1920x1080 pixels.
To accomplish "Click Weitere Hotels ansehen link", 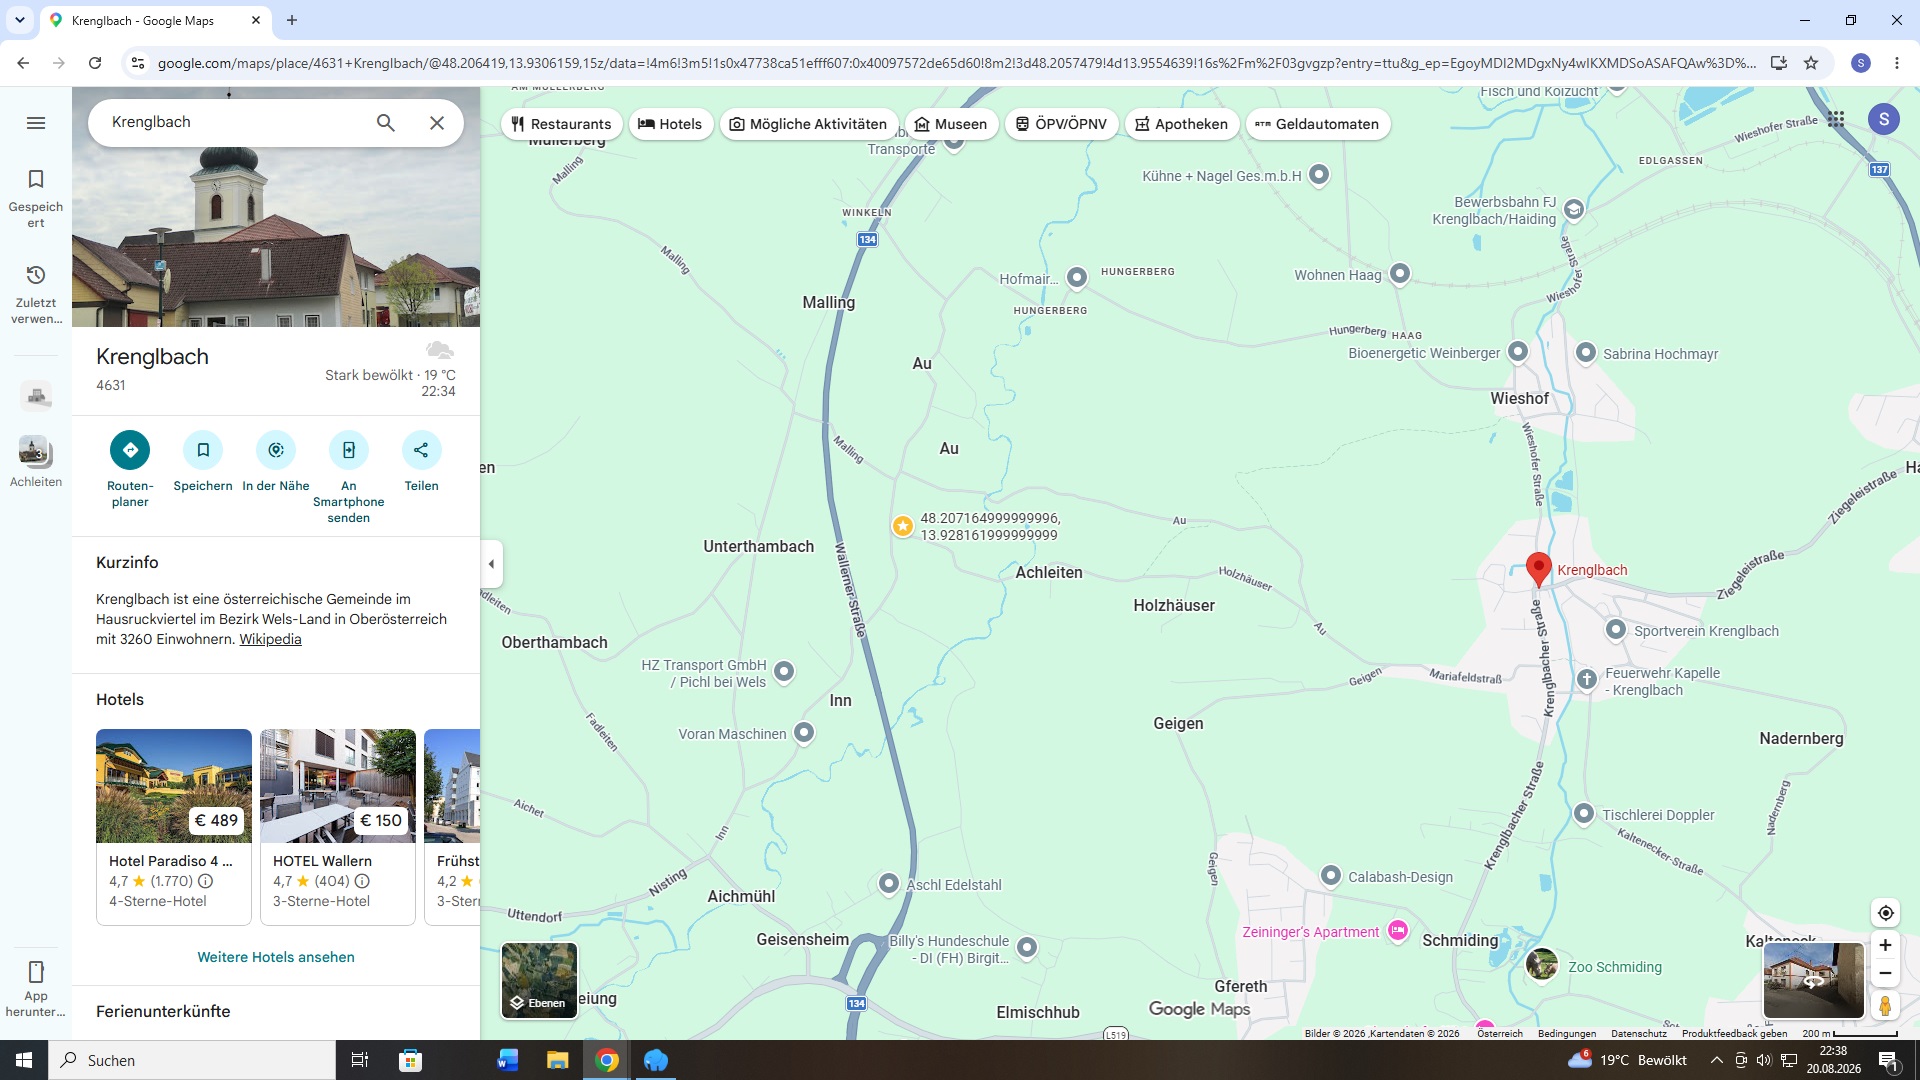I will [276, 957].
